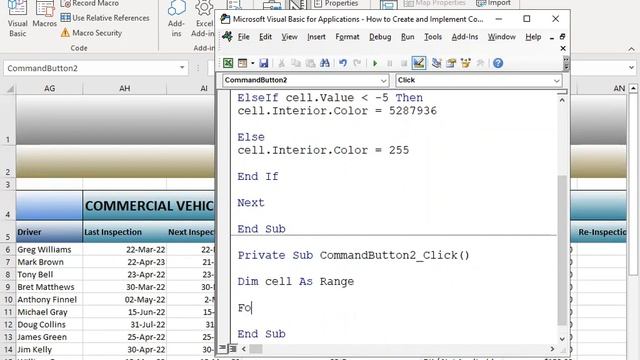Open the View menu
The image size is (640, 360).
[289, 37]
